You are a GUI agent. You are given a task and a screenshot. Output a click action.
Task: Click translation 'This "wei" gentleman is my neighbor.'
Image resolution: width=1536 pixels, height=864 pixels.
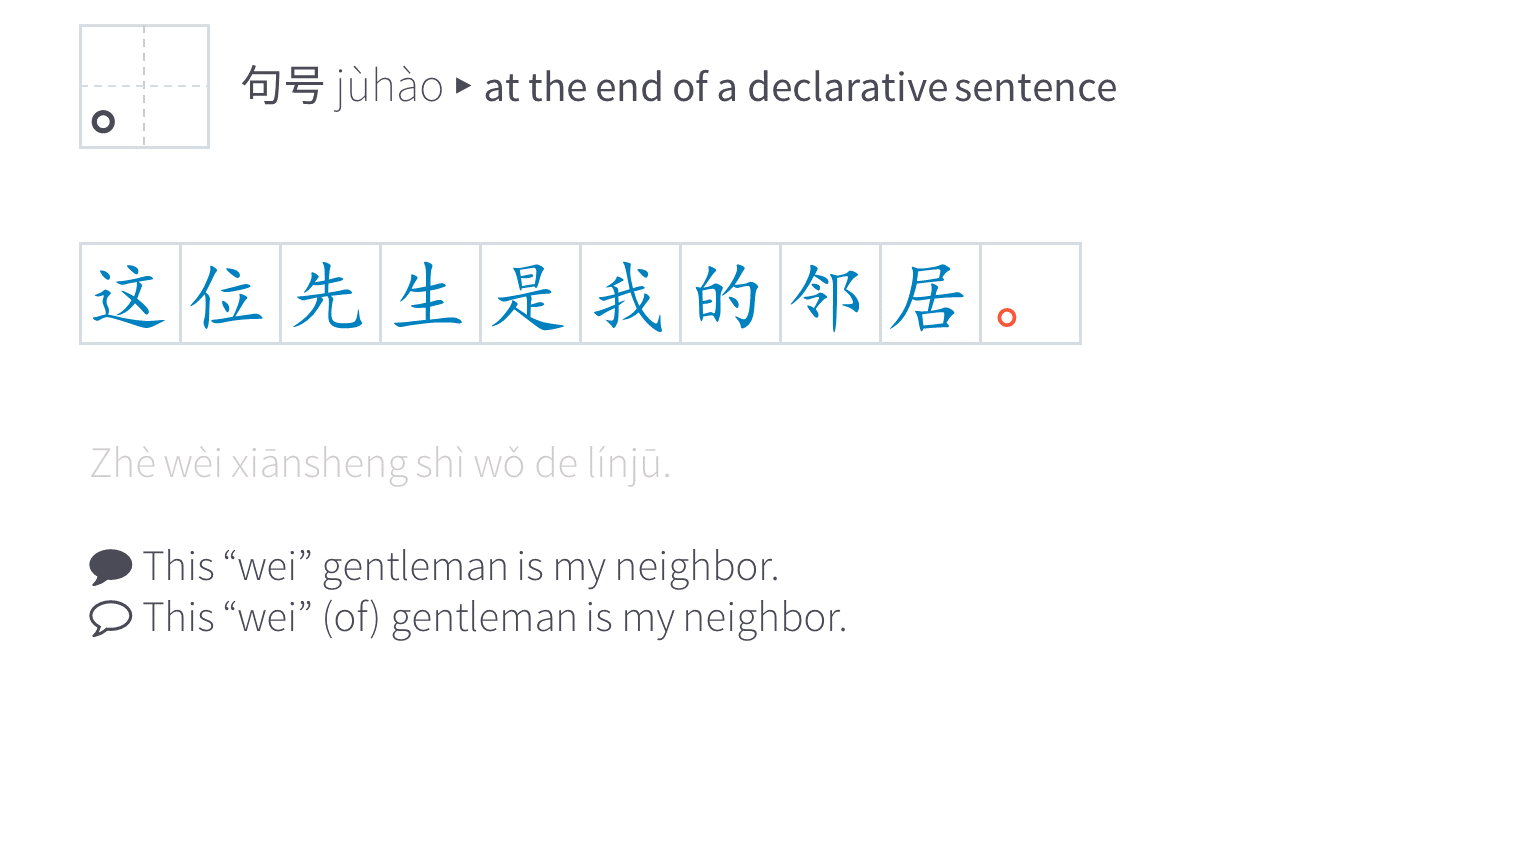point(460,567)
